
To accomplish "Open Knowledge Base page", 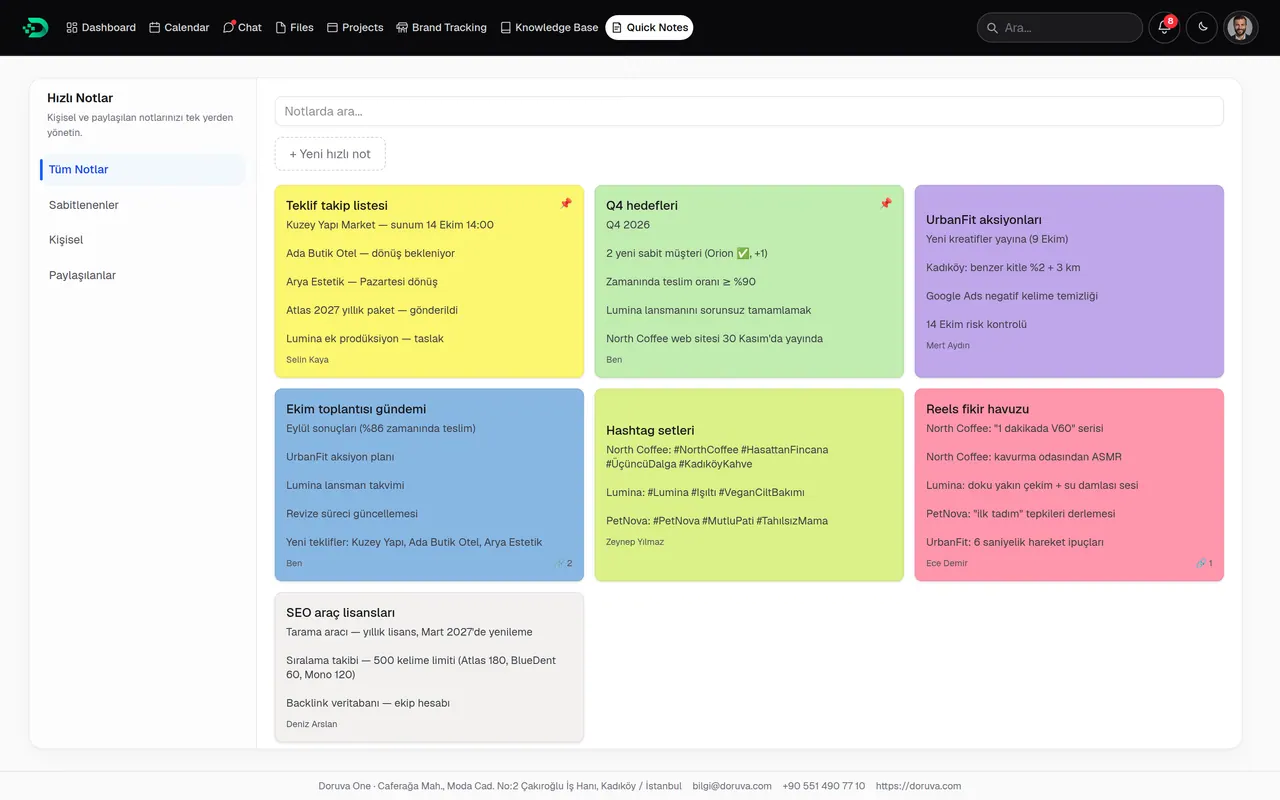I will (549, 28).
